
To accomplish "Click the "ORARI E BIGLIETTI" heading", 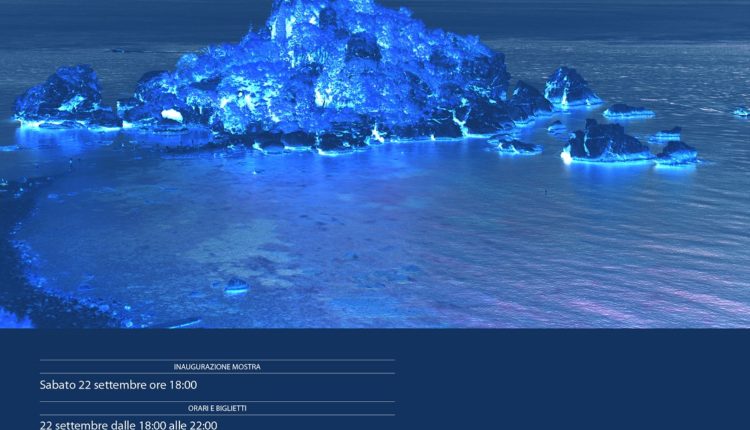I will pyautogui.click(x=217, y=408).
